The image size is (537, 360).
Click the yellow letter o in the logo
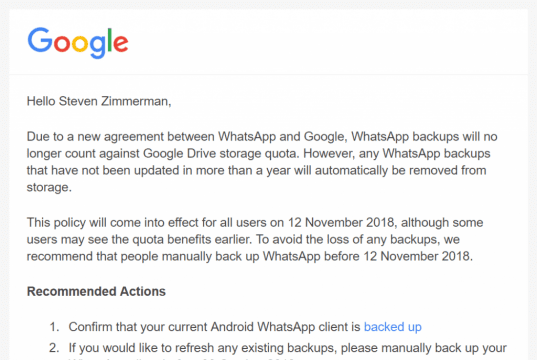click(x=80, y=44)
